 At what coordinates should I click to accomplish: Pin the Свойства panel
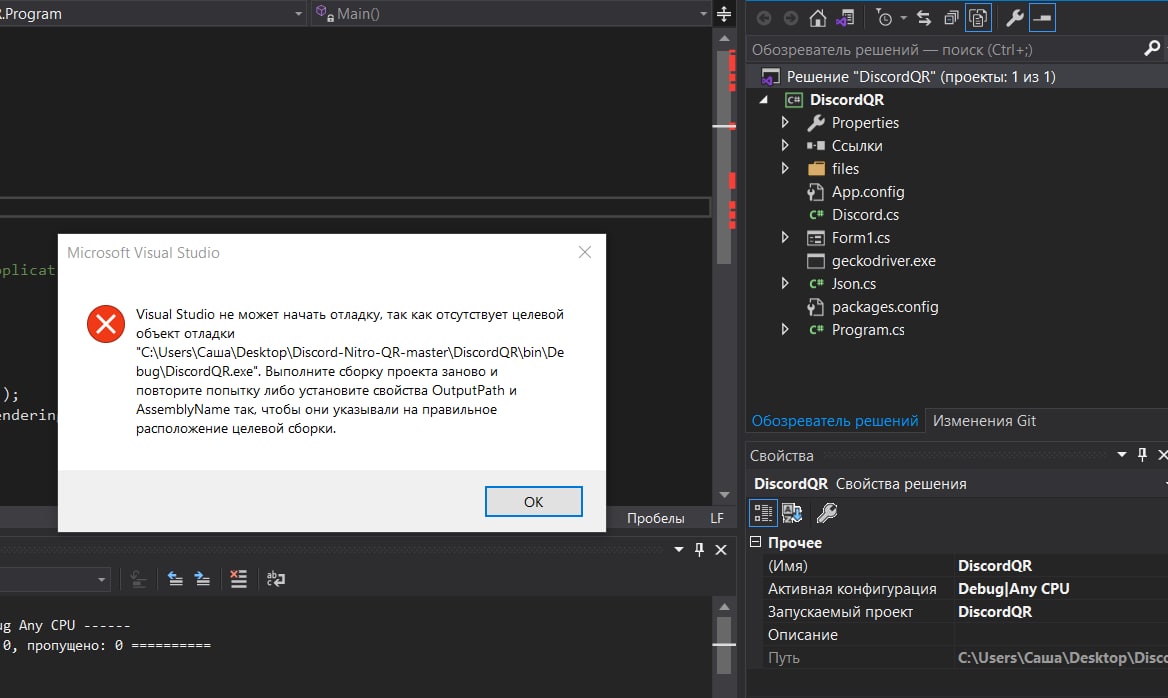pos(1143,454)
